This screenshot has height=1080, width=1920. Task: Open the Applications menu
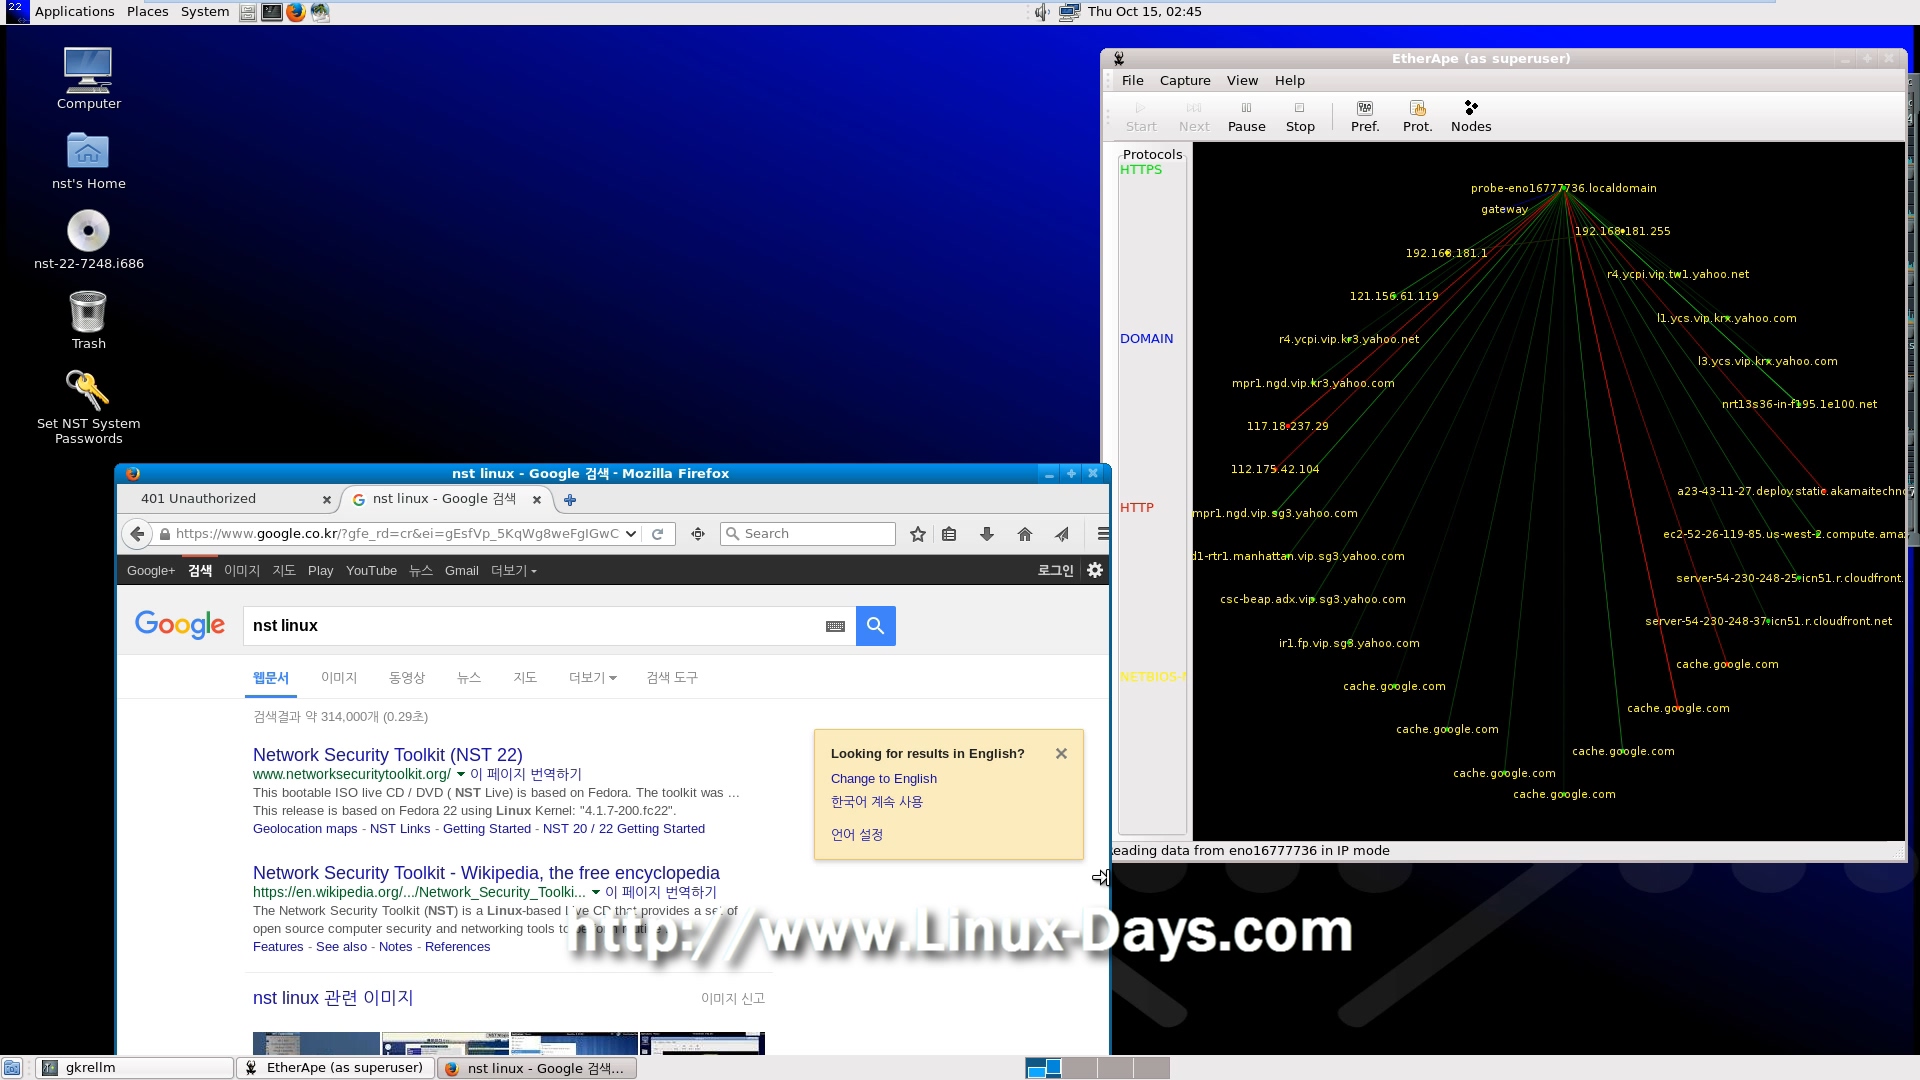point(74,12)
